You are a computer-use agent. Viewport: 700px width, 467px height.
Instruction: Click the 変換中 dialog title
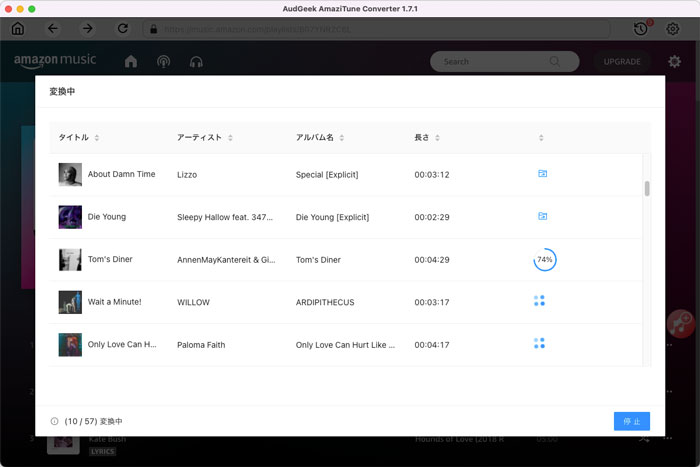click(62, 92)
